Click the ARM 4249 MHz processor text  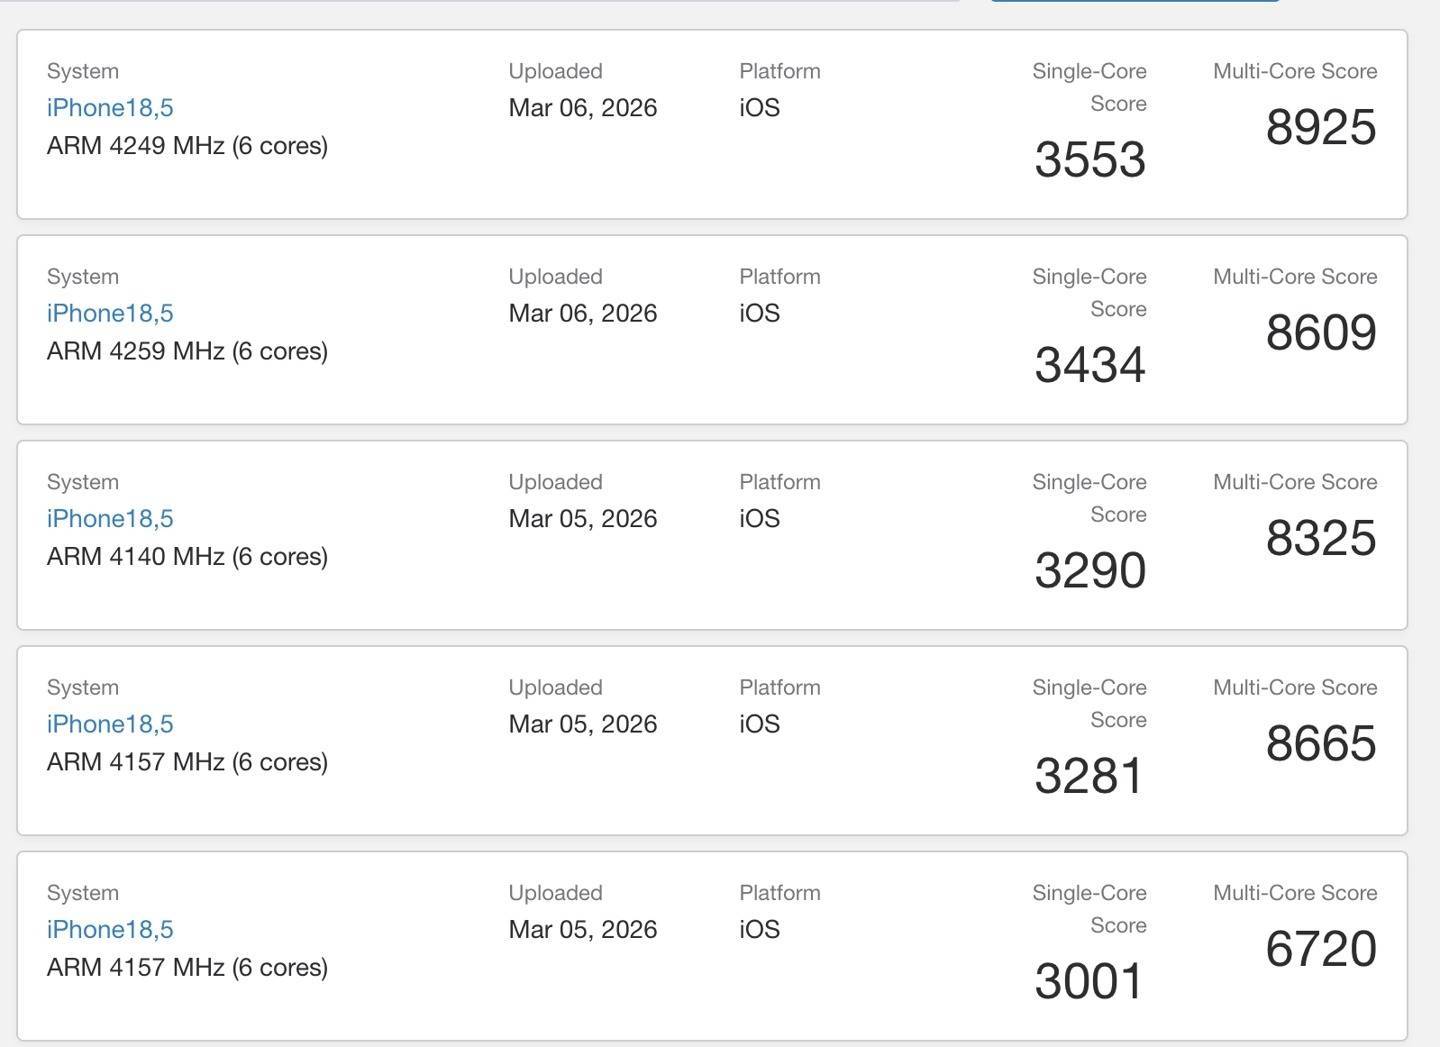point(187,146)
